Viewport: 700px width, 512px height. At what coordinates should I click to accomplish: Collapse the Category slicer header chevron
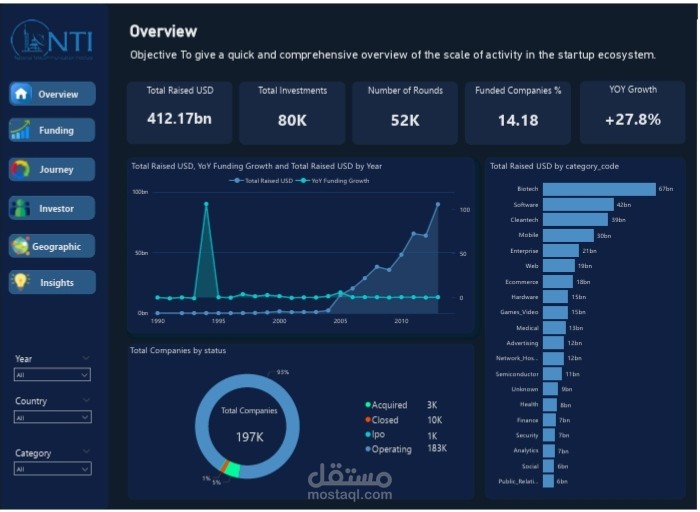(x=86, y=451)
